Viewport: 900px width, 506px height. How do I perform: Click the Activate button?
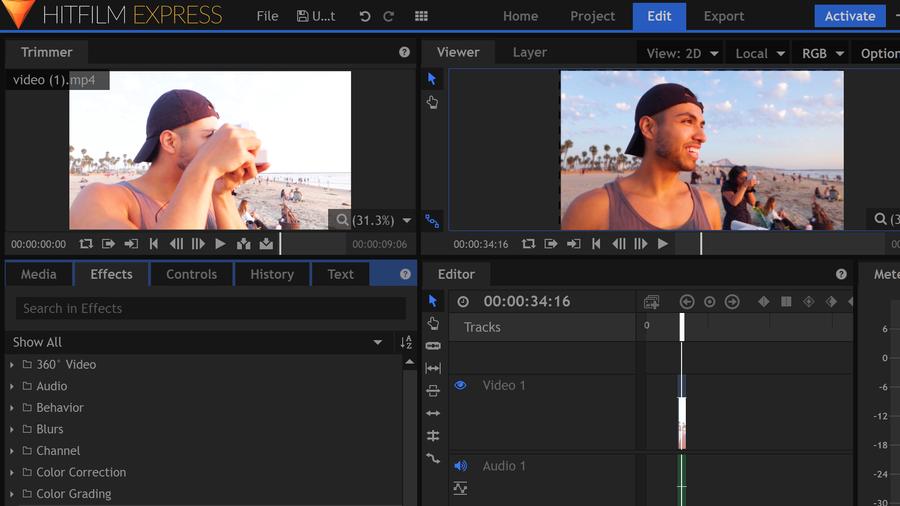pos(850,16)
